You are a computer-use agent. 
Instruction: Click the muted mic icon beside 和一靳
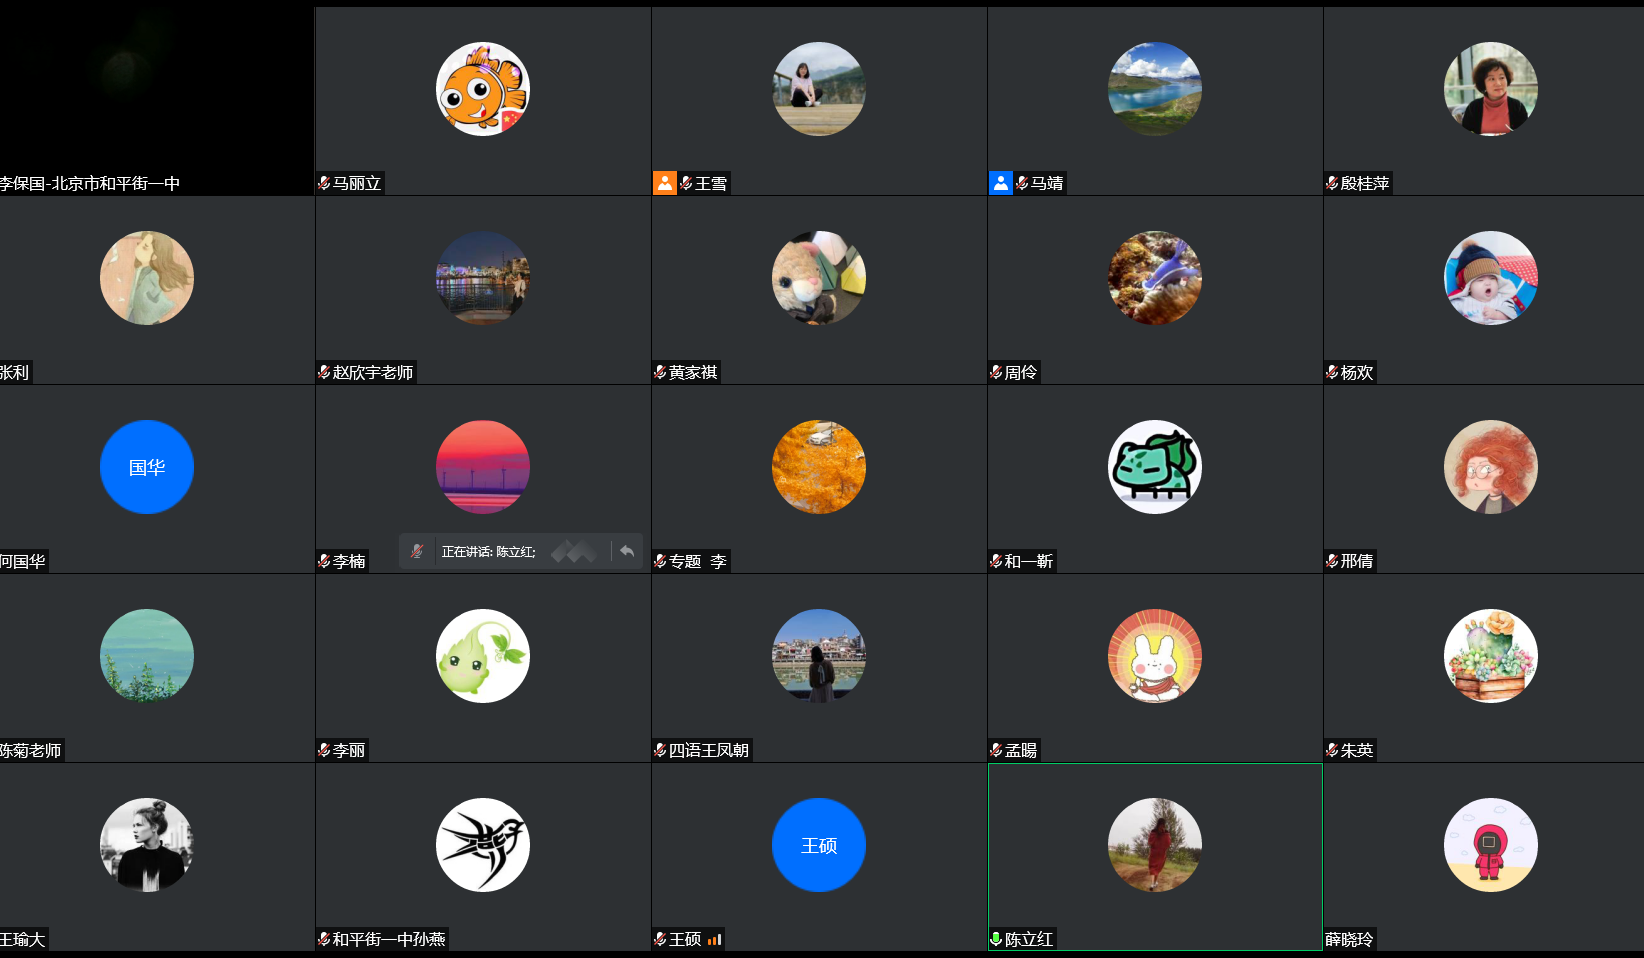(x=996, y=561)
